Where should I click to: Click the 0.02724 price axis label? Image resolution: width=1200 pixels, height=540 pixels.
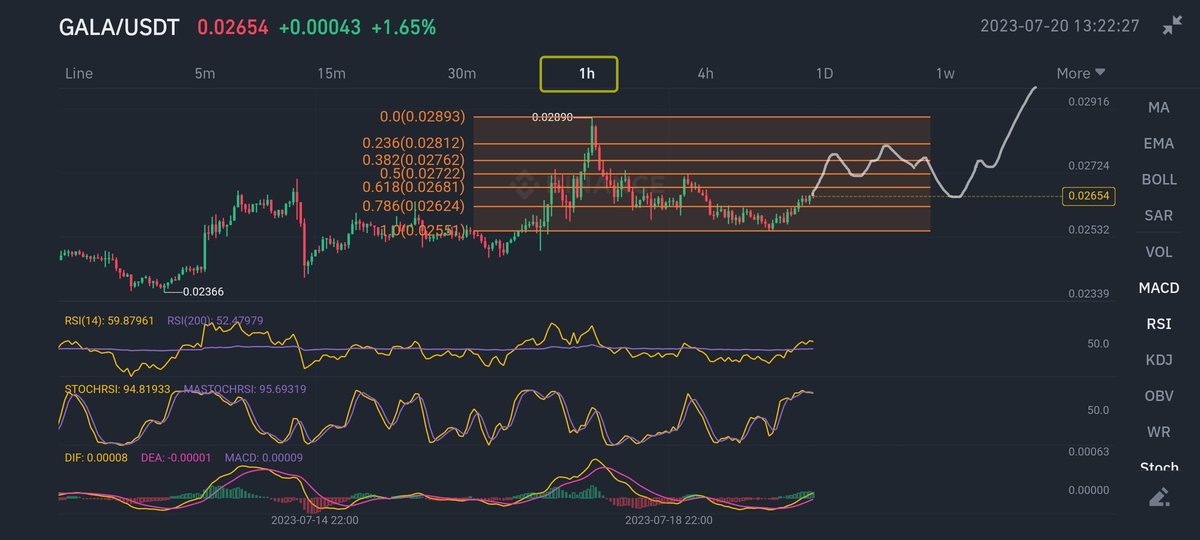coord(1089,165)
